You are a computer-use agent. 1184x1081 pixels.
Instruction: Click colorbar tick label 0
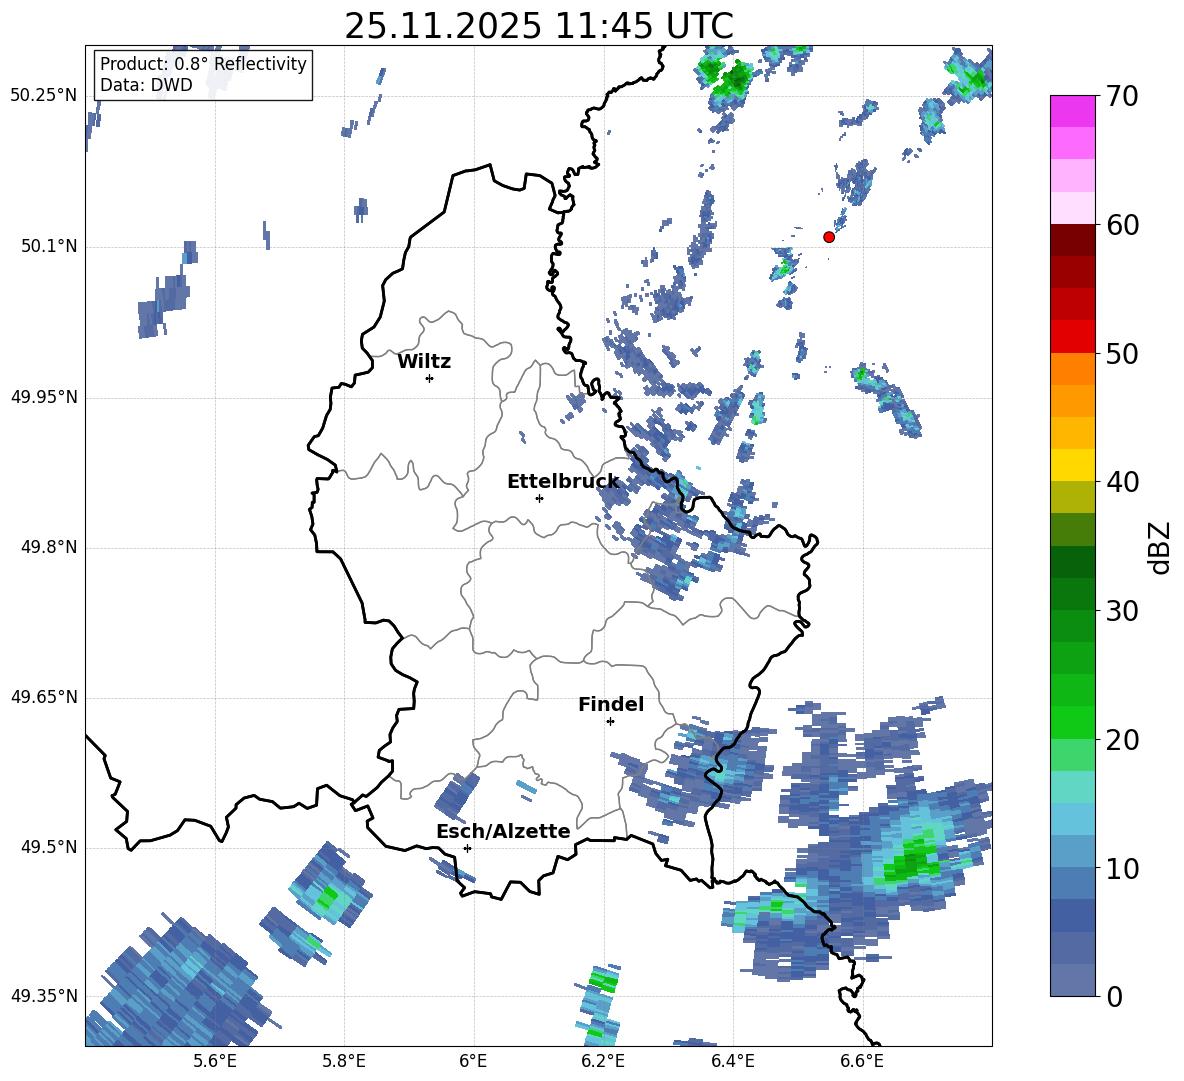click(1114, 996)
